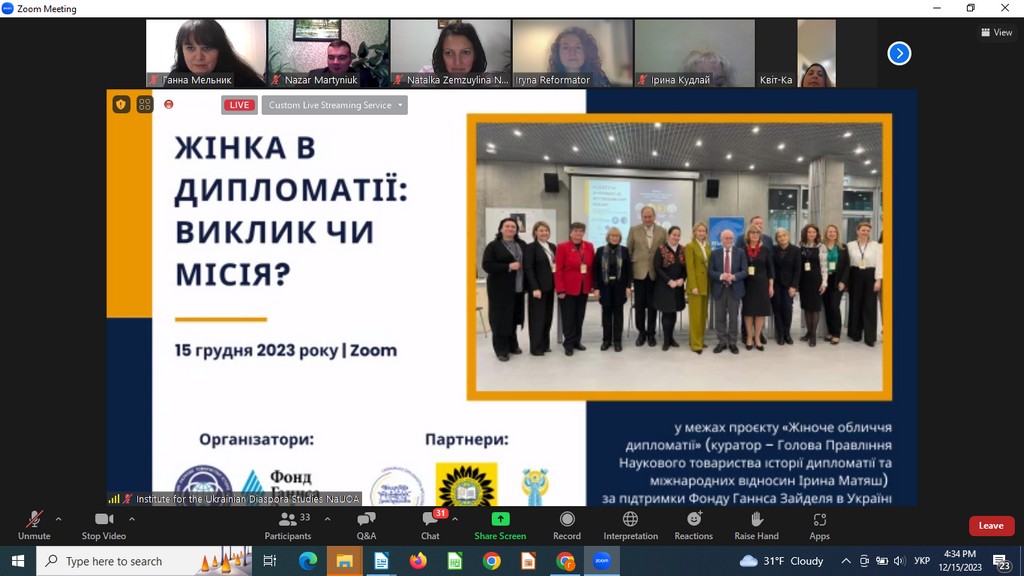The height and width of the screenshot is (576, 1024).
Task: Leave the meeting
Action: coord(991,526)
